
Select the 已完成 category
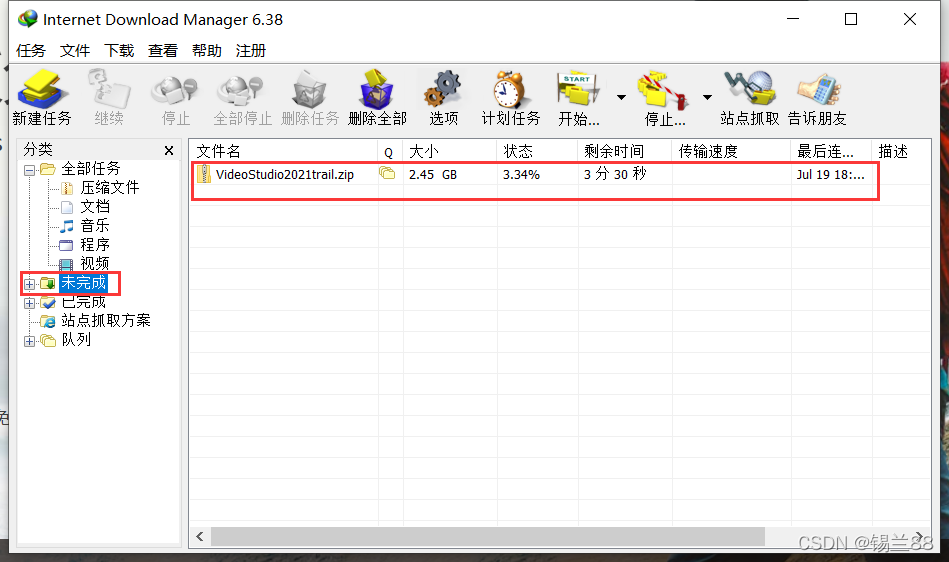[x=84, y=302]
